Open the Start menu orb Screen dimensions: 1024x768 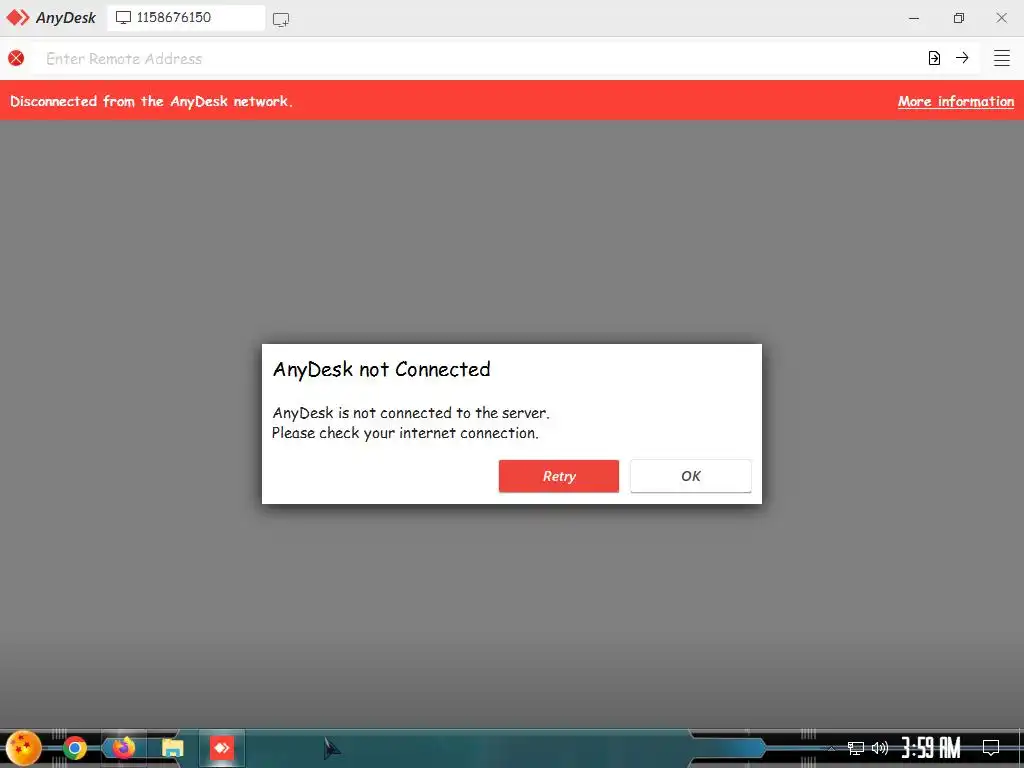(x=24, y=748)
